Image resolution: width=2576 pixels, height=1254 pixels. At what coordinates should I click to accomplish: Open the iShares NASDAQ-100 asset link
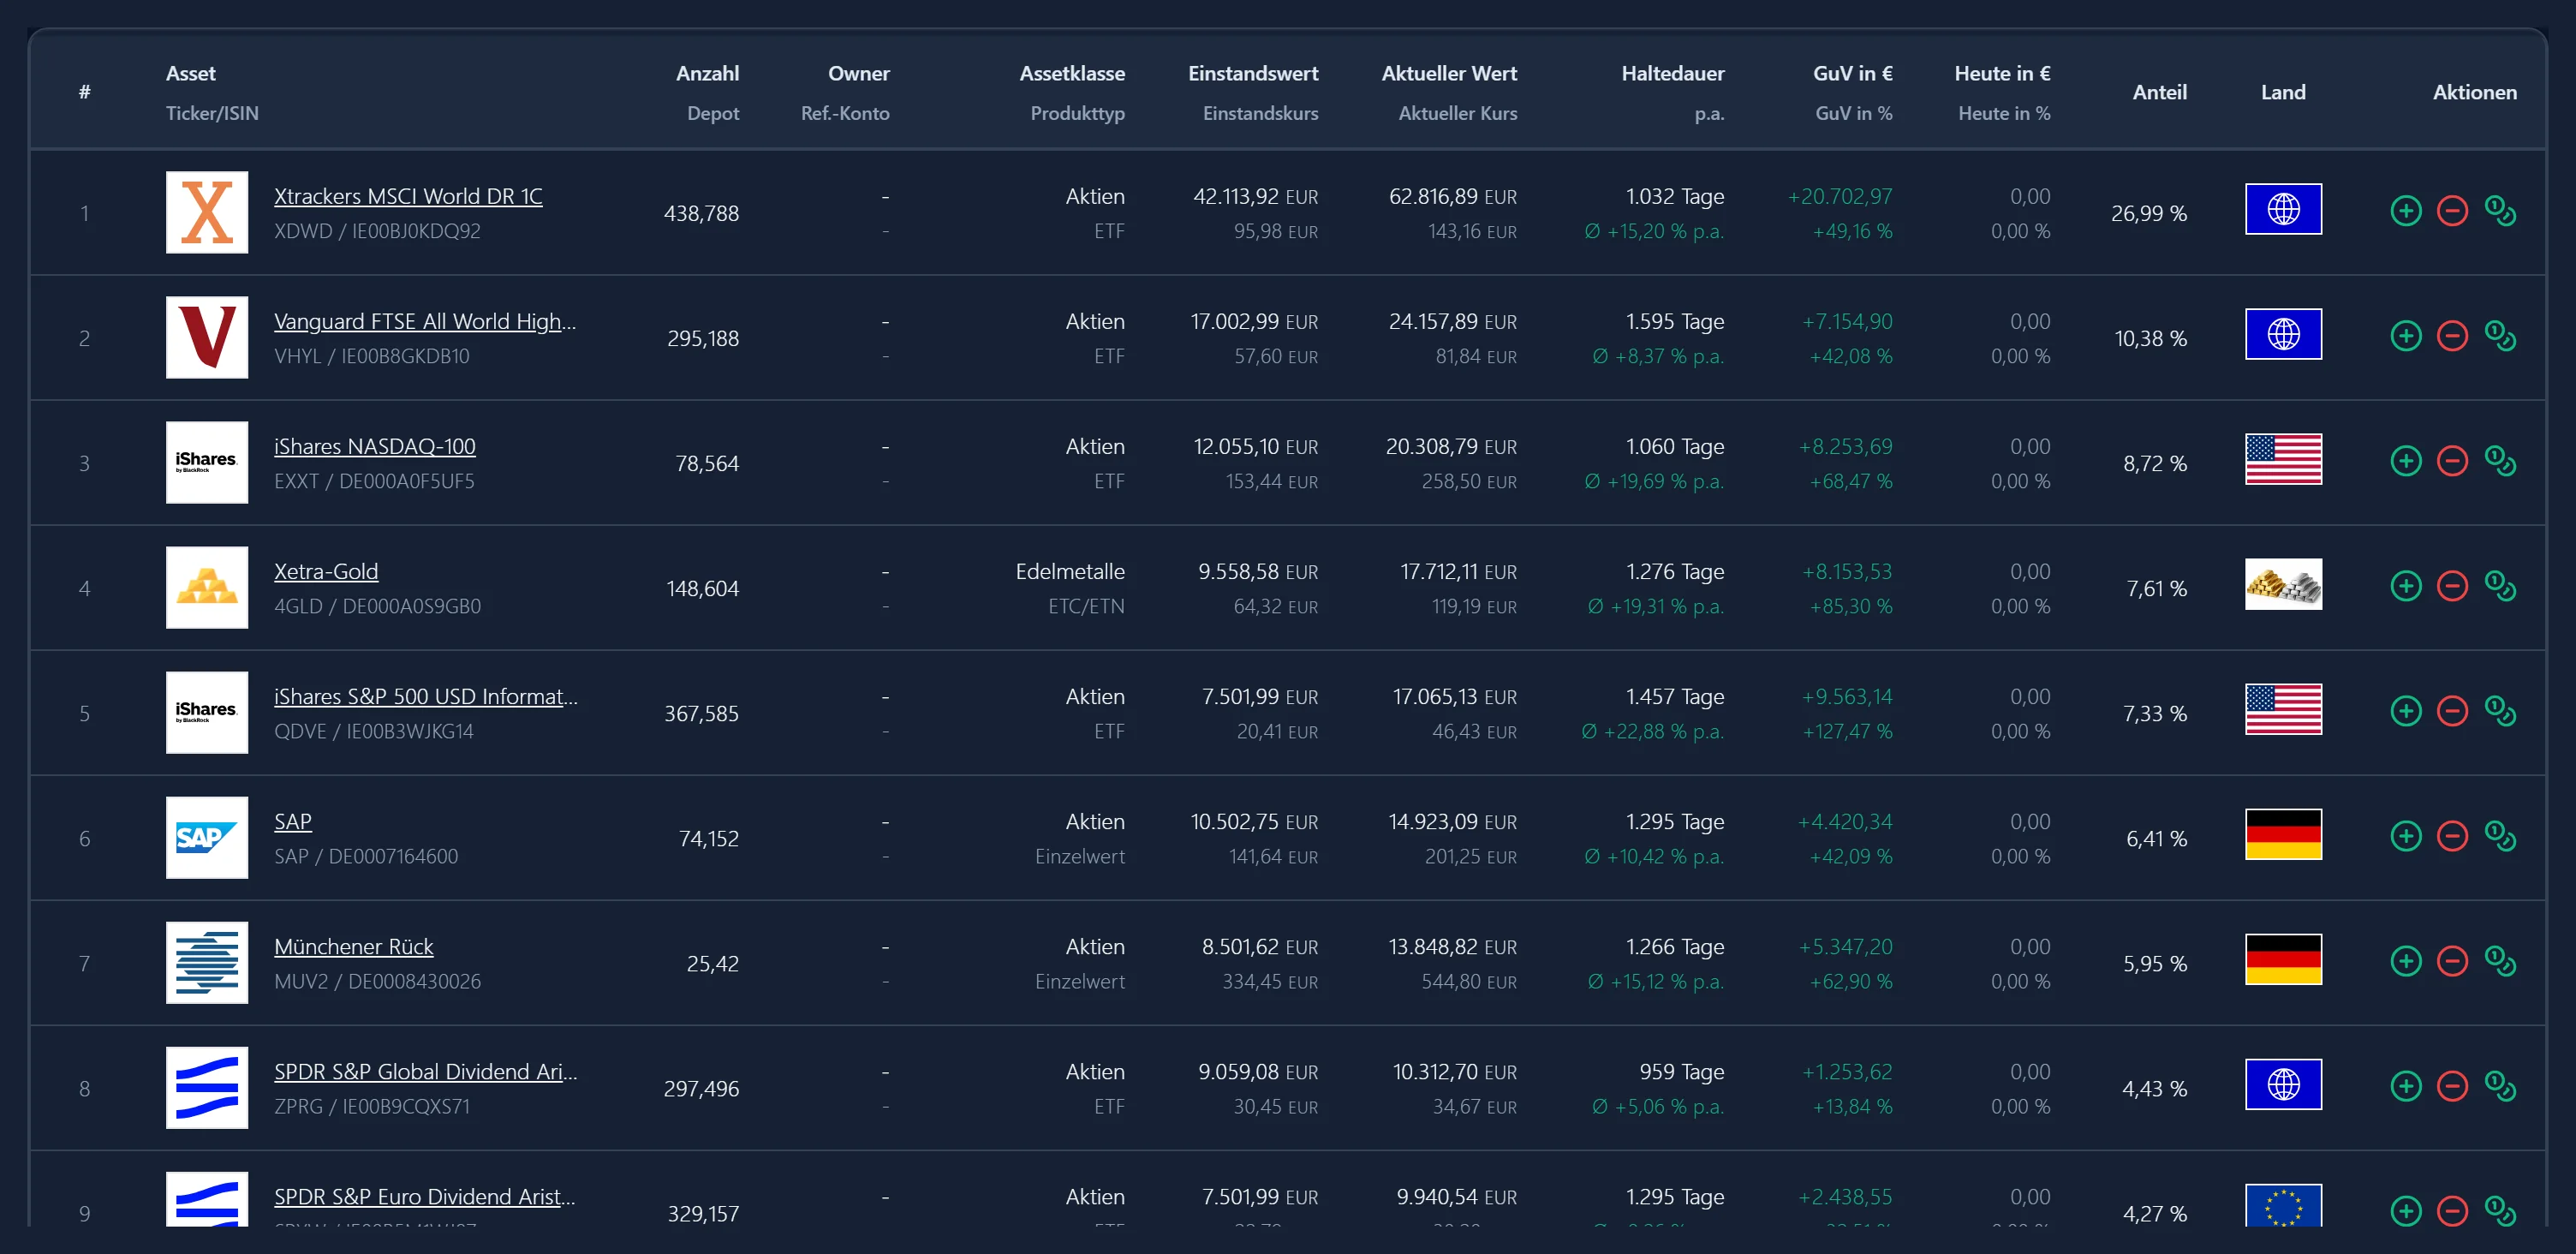pyautogui.click(x=375, y=446)
